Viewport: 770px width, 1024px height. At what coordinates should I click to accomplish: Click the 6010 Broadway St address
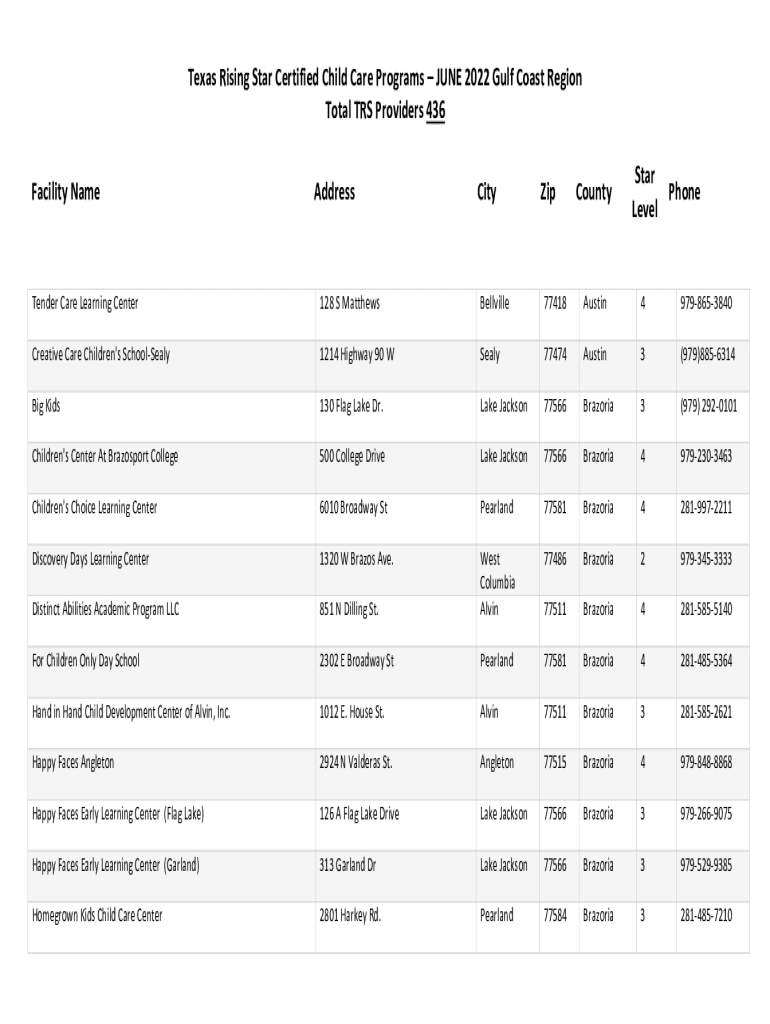pos(353,507)
